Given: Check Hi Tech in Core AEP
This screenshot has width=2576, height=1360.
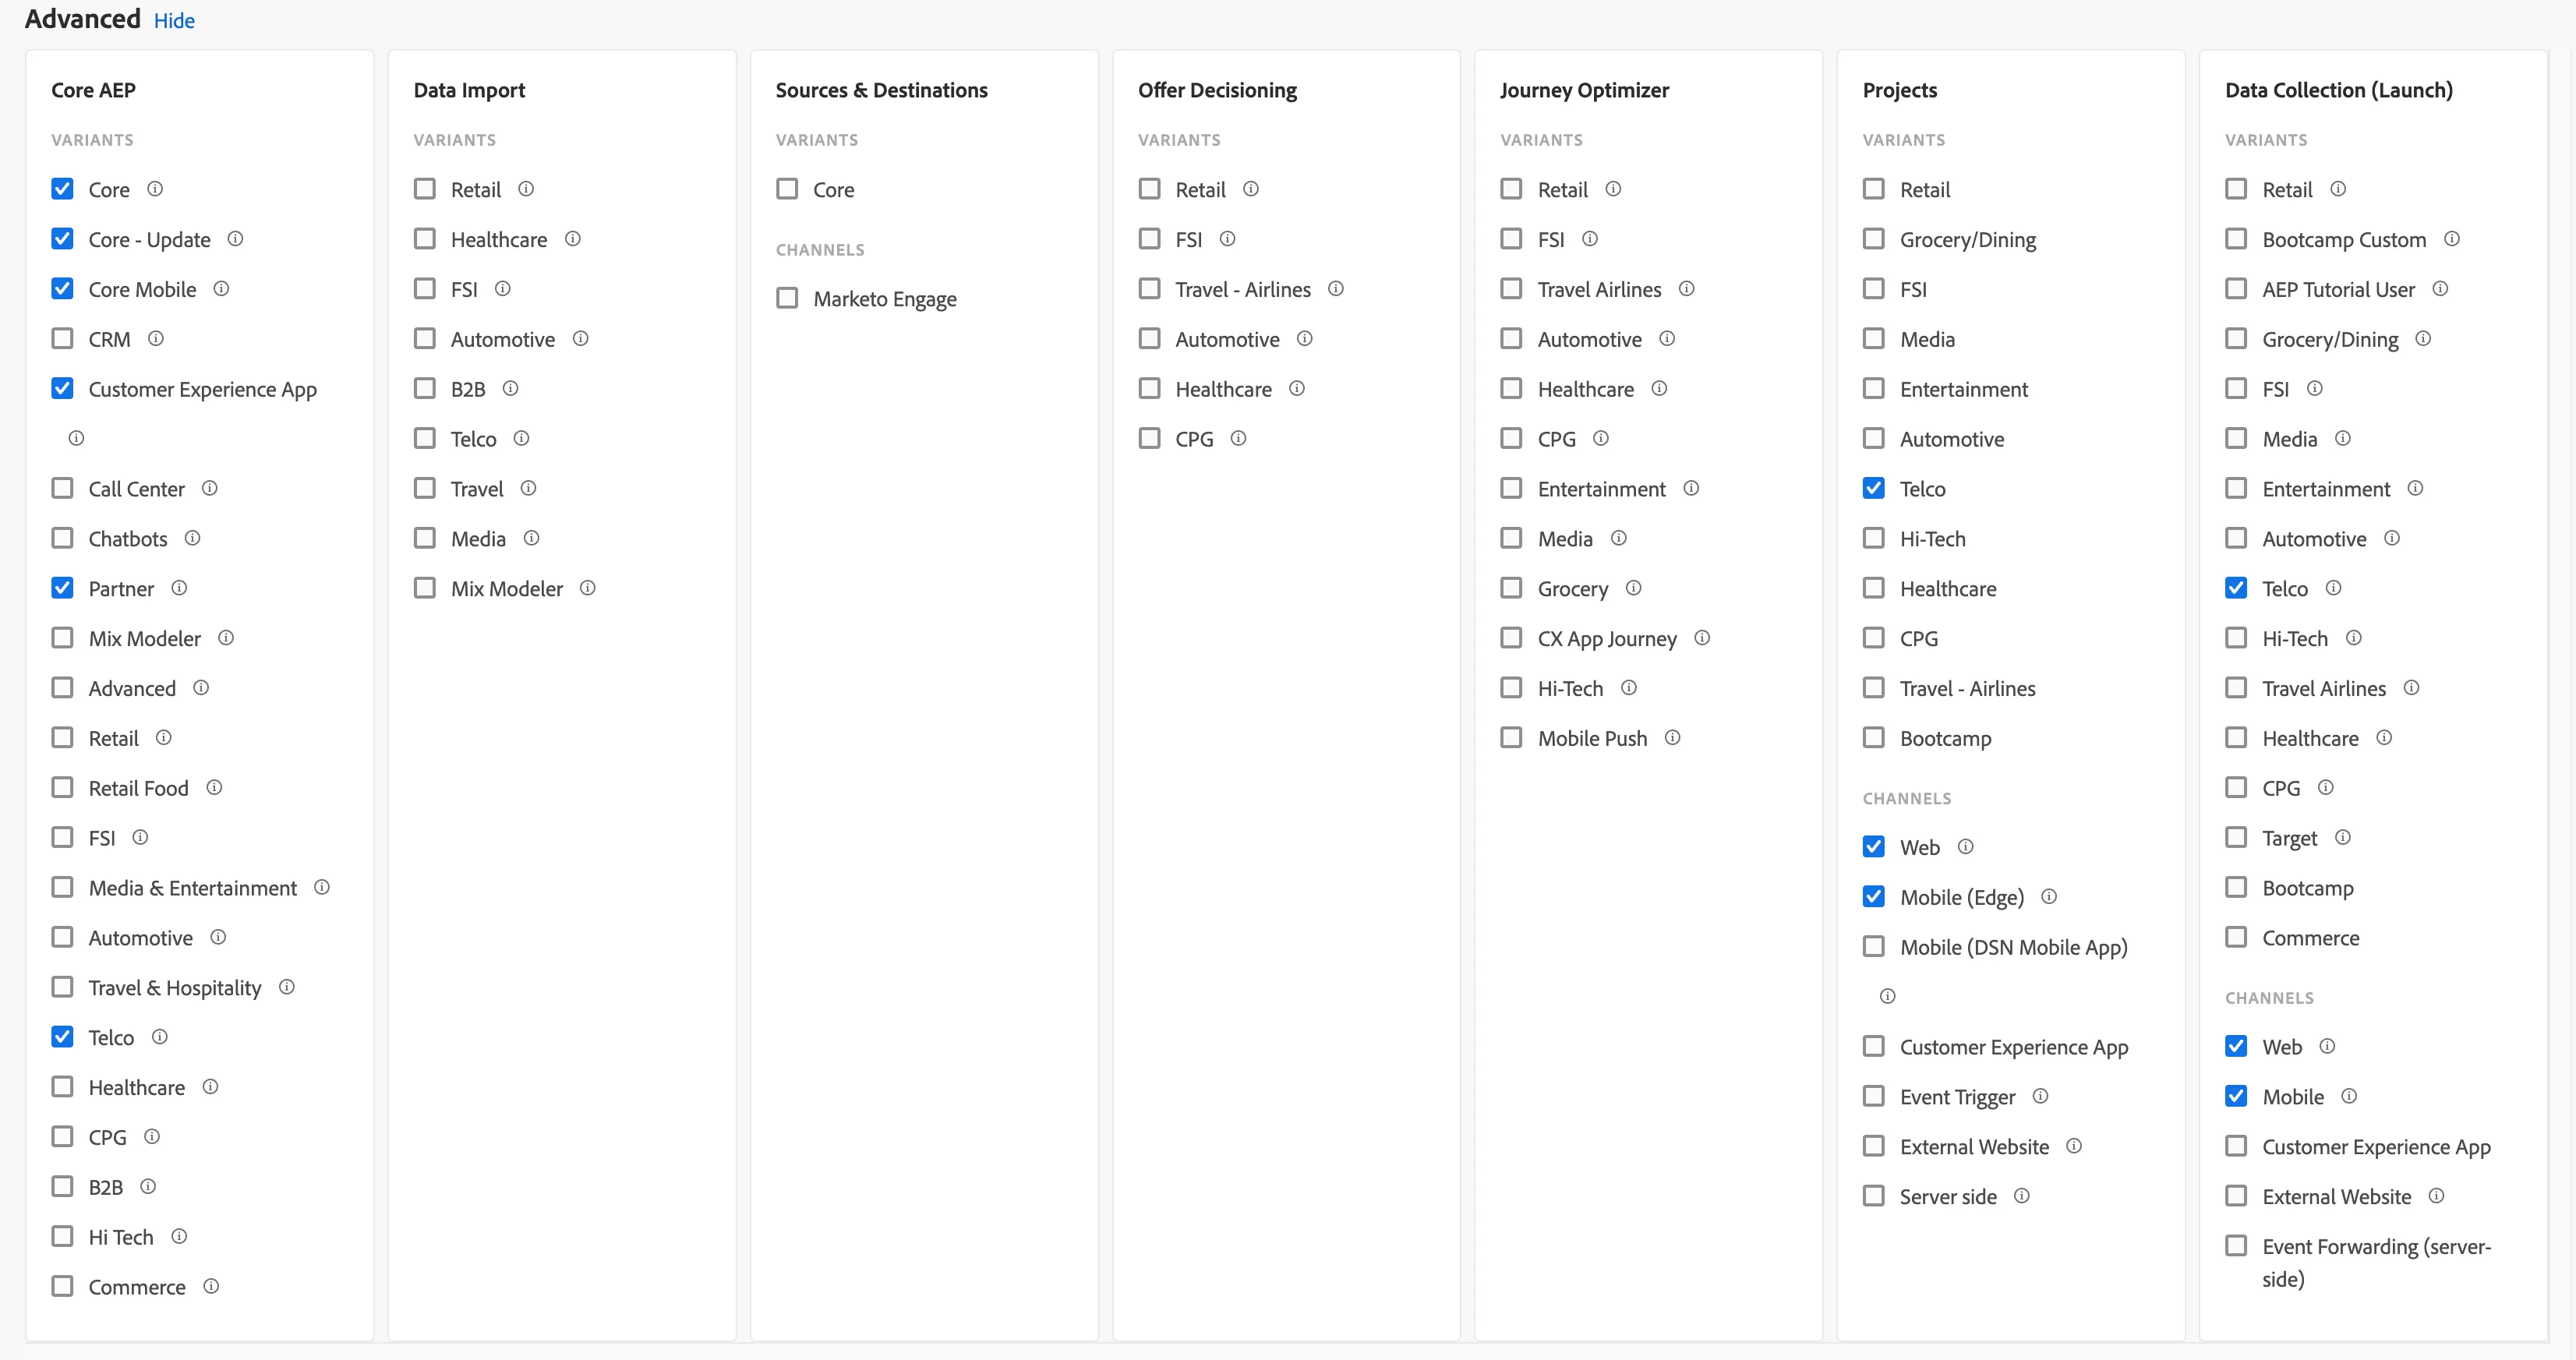Looking at the screenshot, I should [62, 1236].
